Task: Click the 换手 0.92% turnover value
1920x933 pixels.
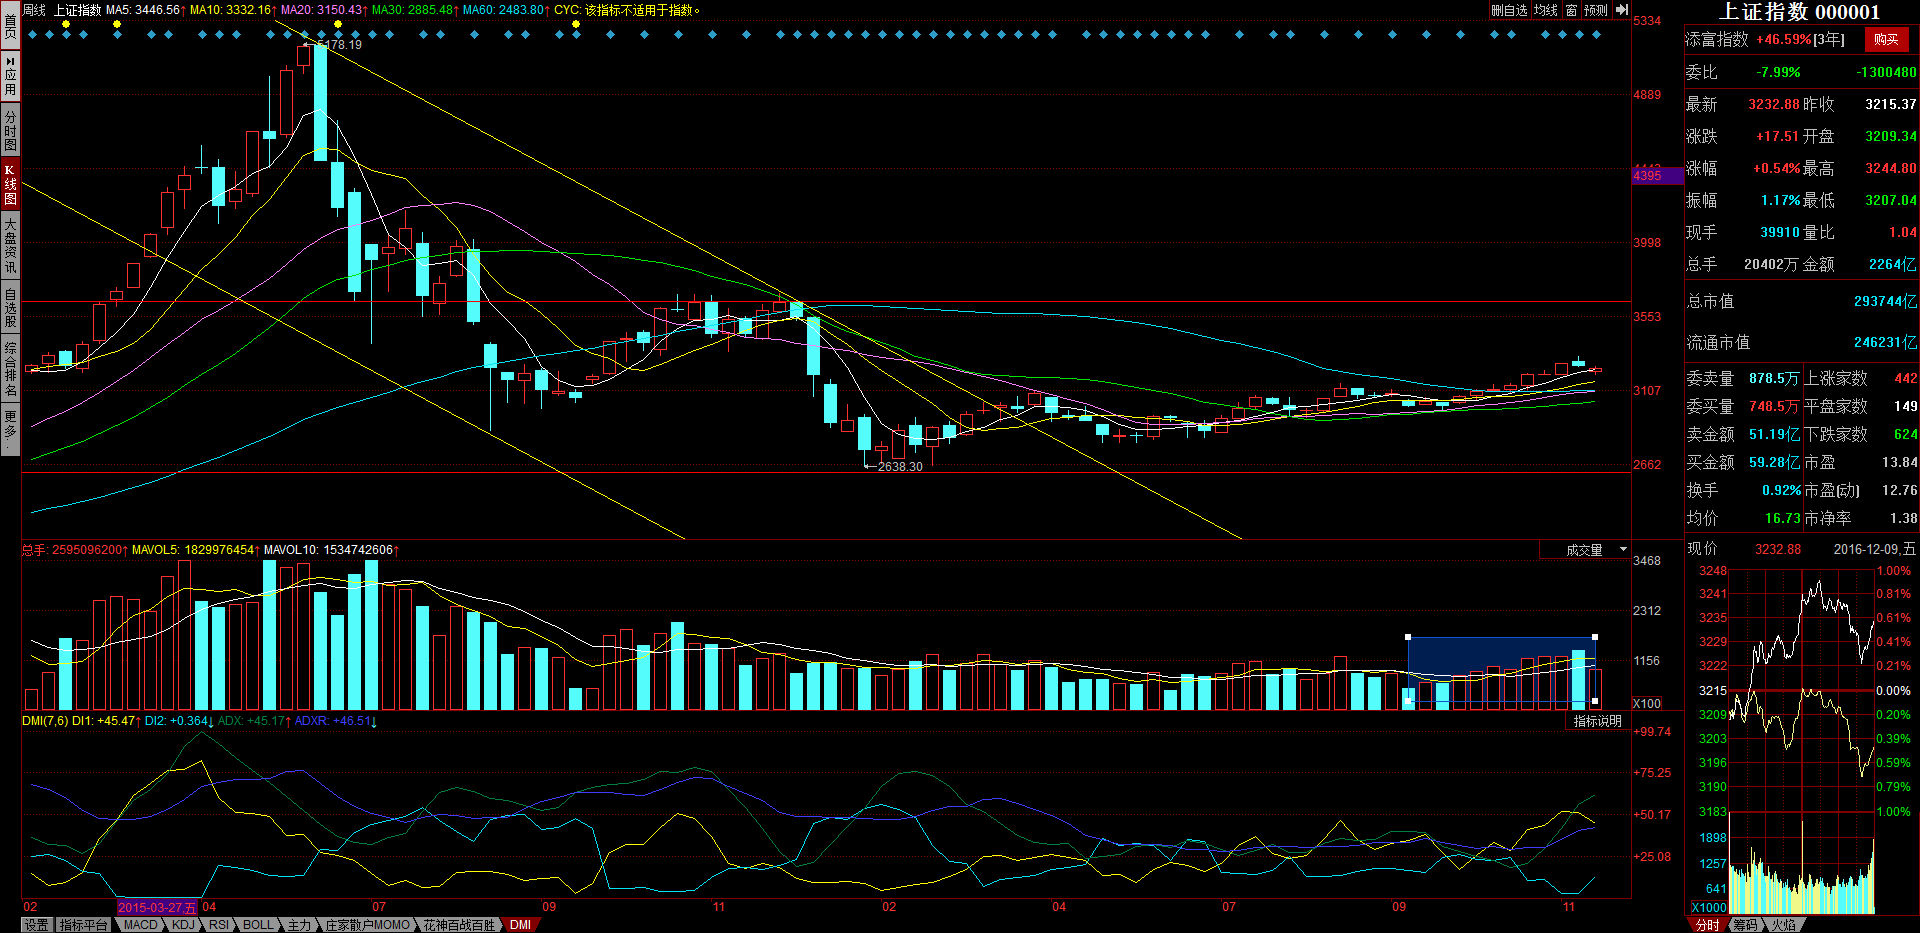Action: [x=1781, y=490]
